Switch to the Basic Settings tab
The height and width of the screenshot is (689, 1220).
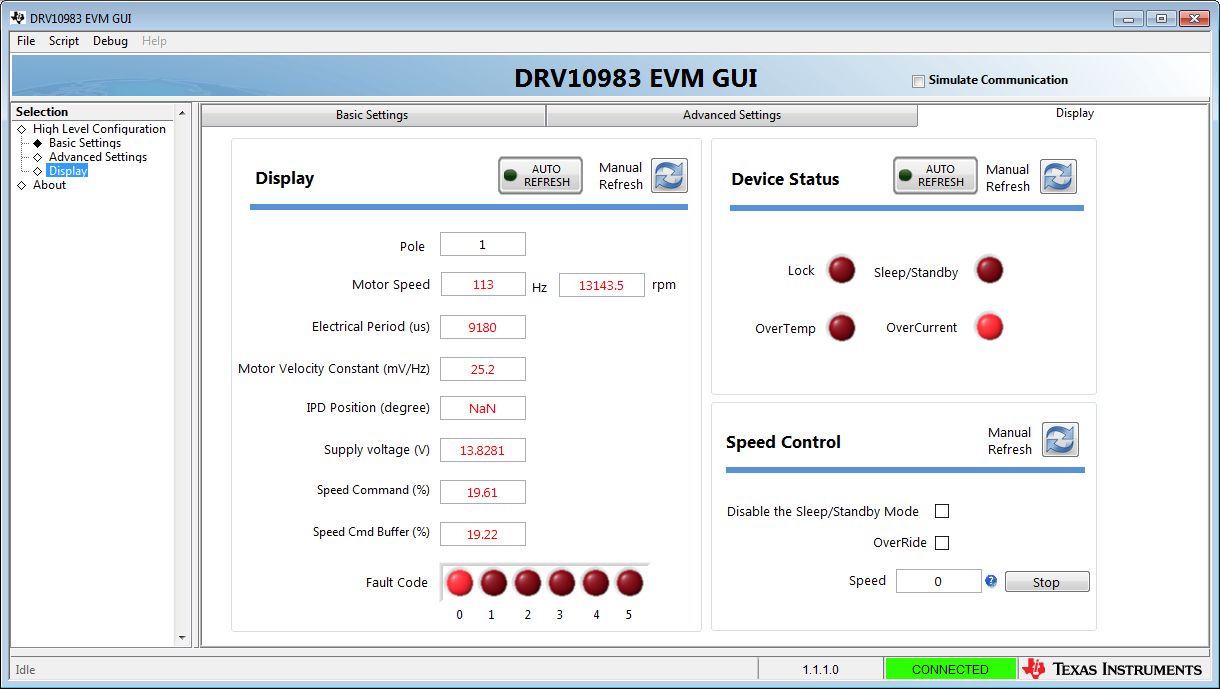(x=373, y=115)
